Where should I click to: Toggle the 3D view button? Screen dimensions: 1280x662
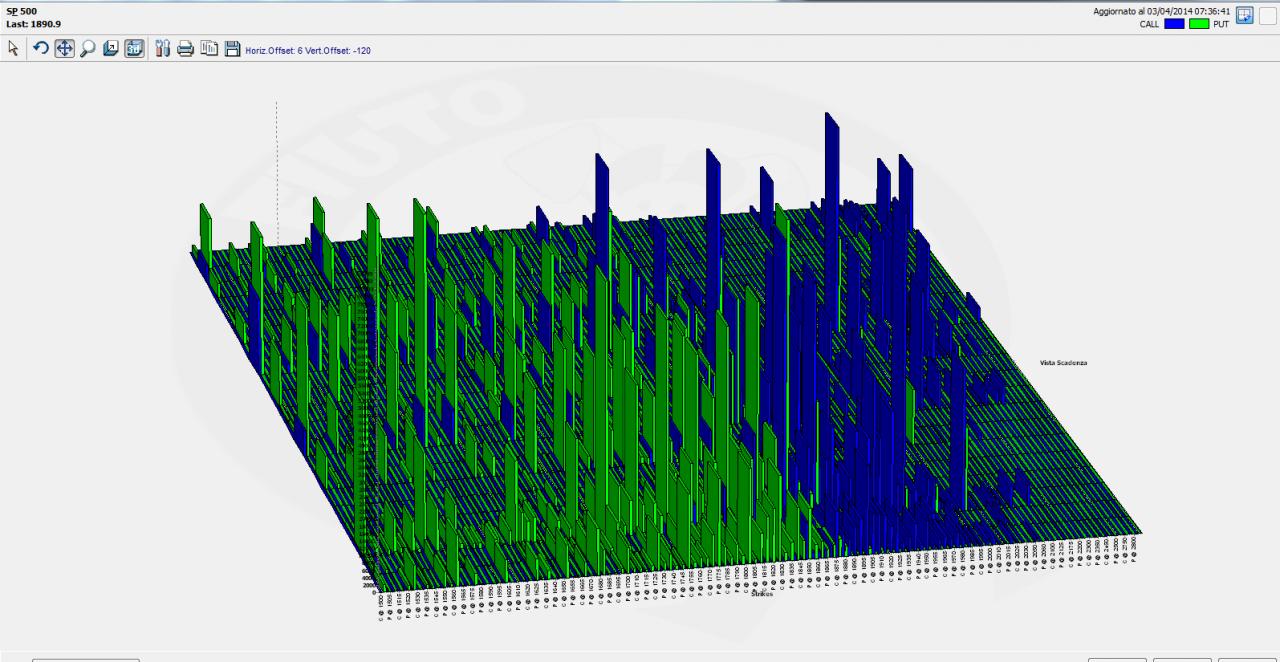click(134, 48)
